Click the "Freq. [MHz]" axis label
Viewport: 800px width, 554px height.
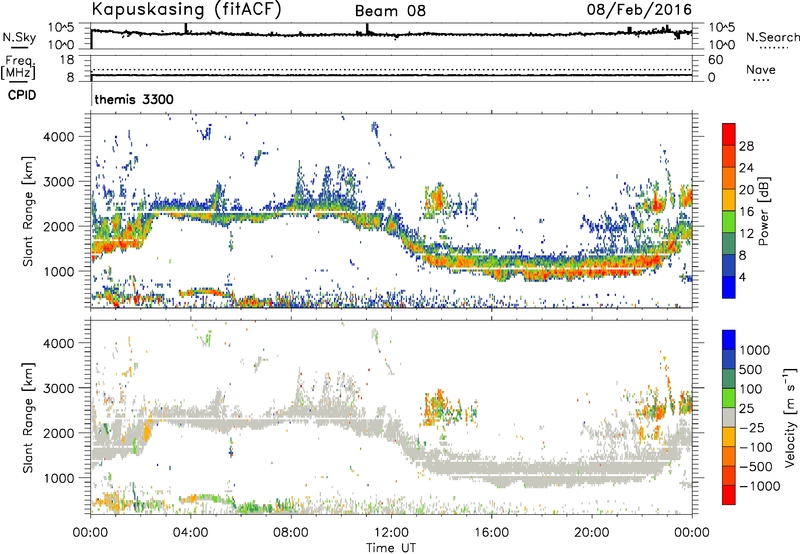pos(19,67)
